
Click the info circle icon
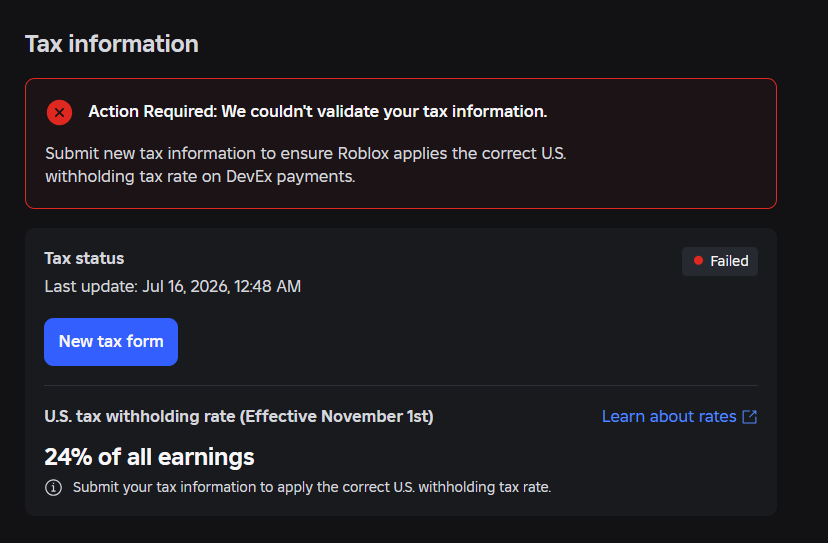(x=53, y=487)
